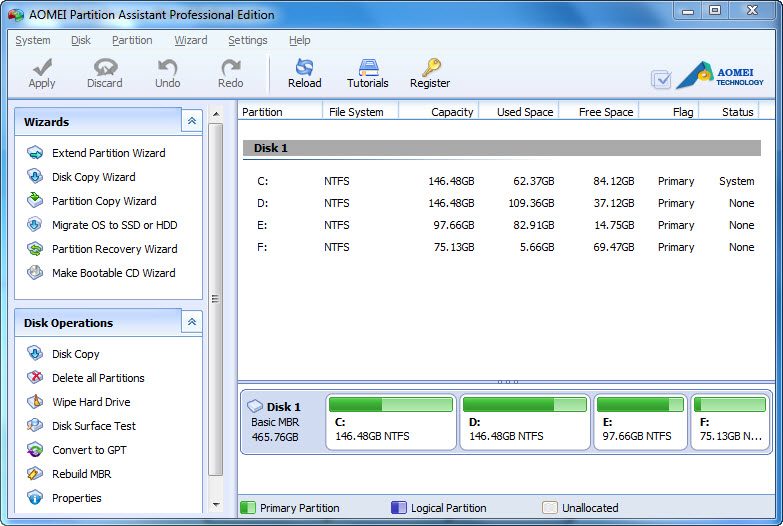Select the C: partition row
This screenshot has height=526, width=783.
pyautogui.click(x=502, y=181)
